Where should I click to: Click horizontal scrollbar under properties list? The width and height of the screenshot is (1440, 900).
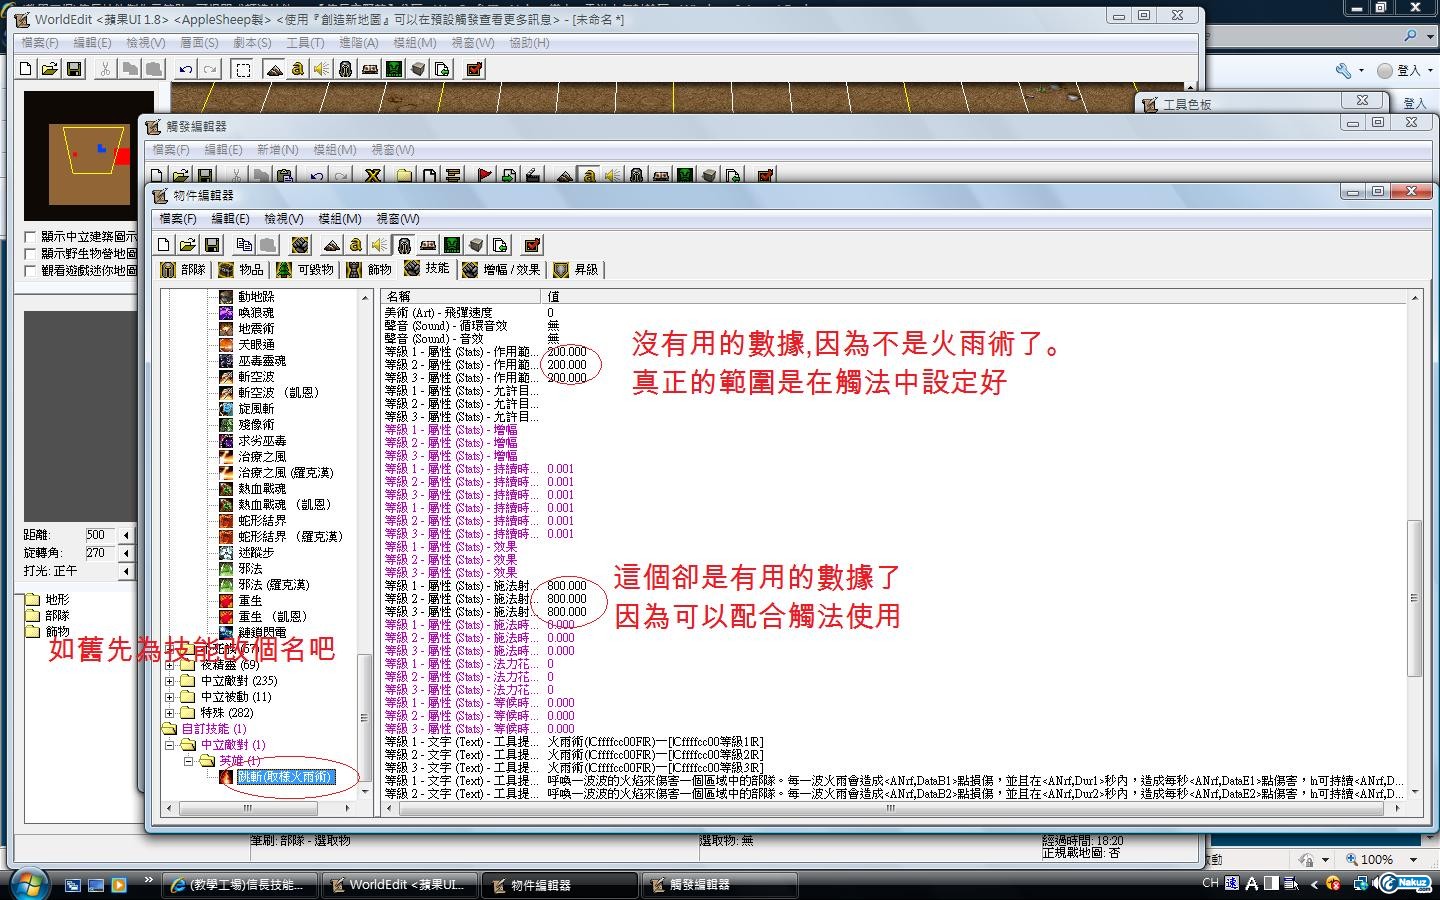tap(894, 808)
